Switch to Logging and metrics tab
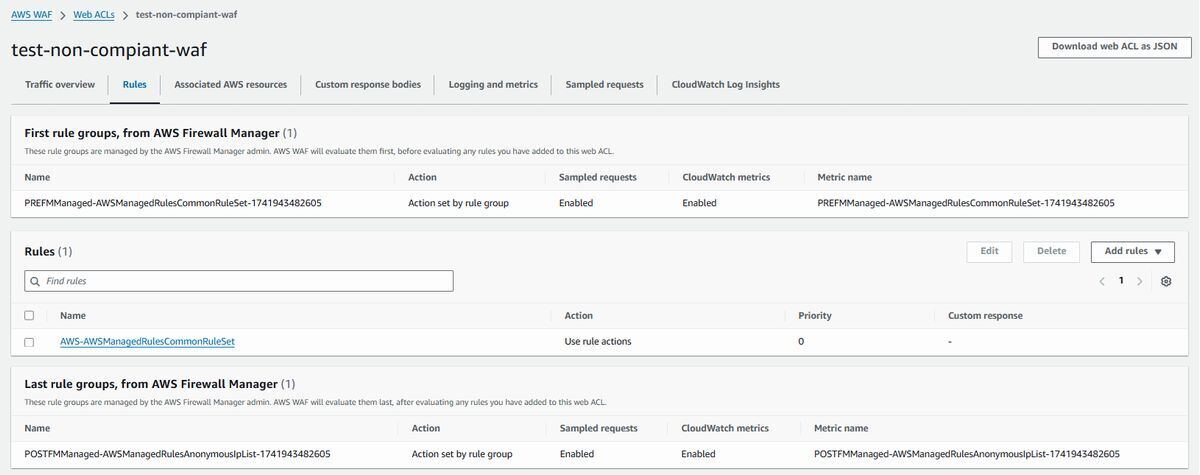Screen dimensions: 1200x475 493,85
